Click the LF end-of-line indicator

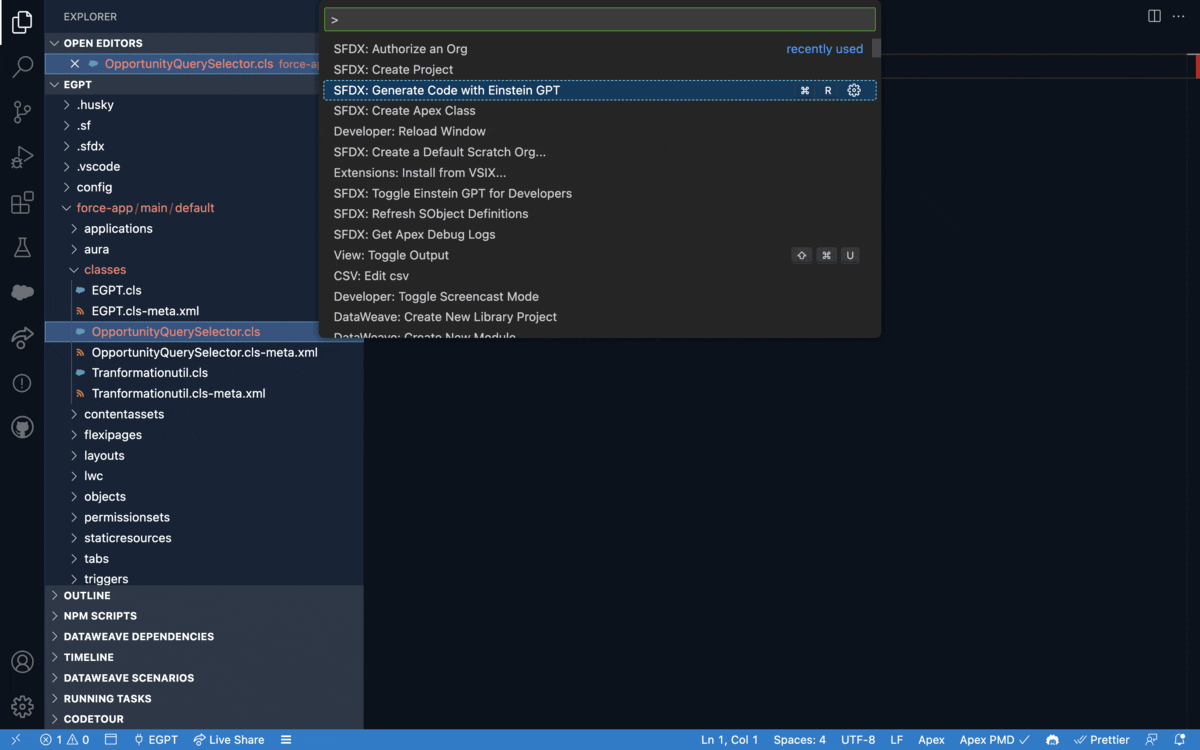[897, 740]
